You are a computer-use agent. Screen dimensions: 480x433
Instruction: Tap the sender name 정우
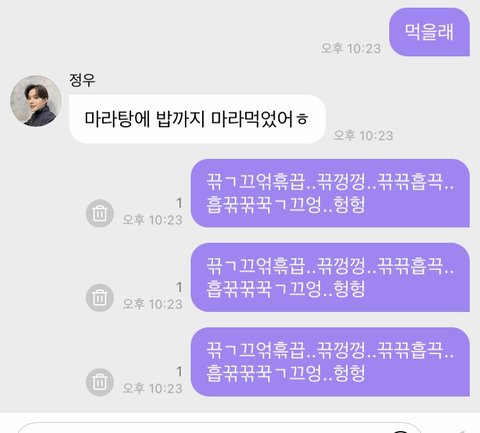point(82,80)
